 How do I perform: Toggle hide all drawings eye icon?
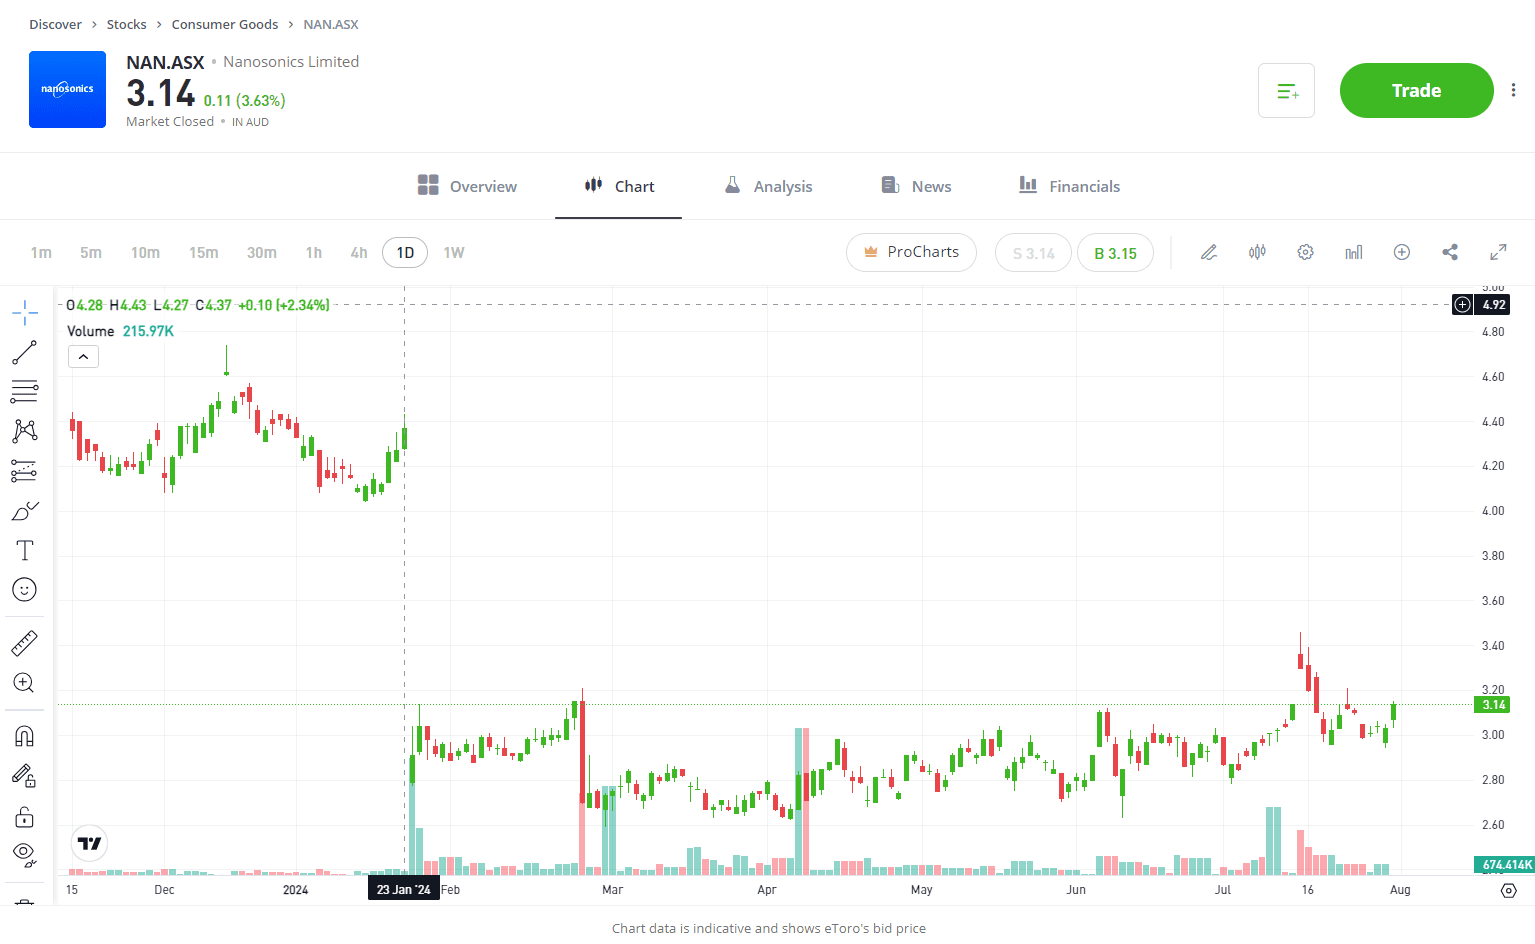(x=25, y=855)
